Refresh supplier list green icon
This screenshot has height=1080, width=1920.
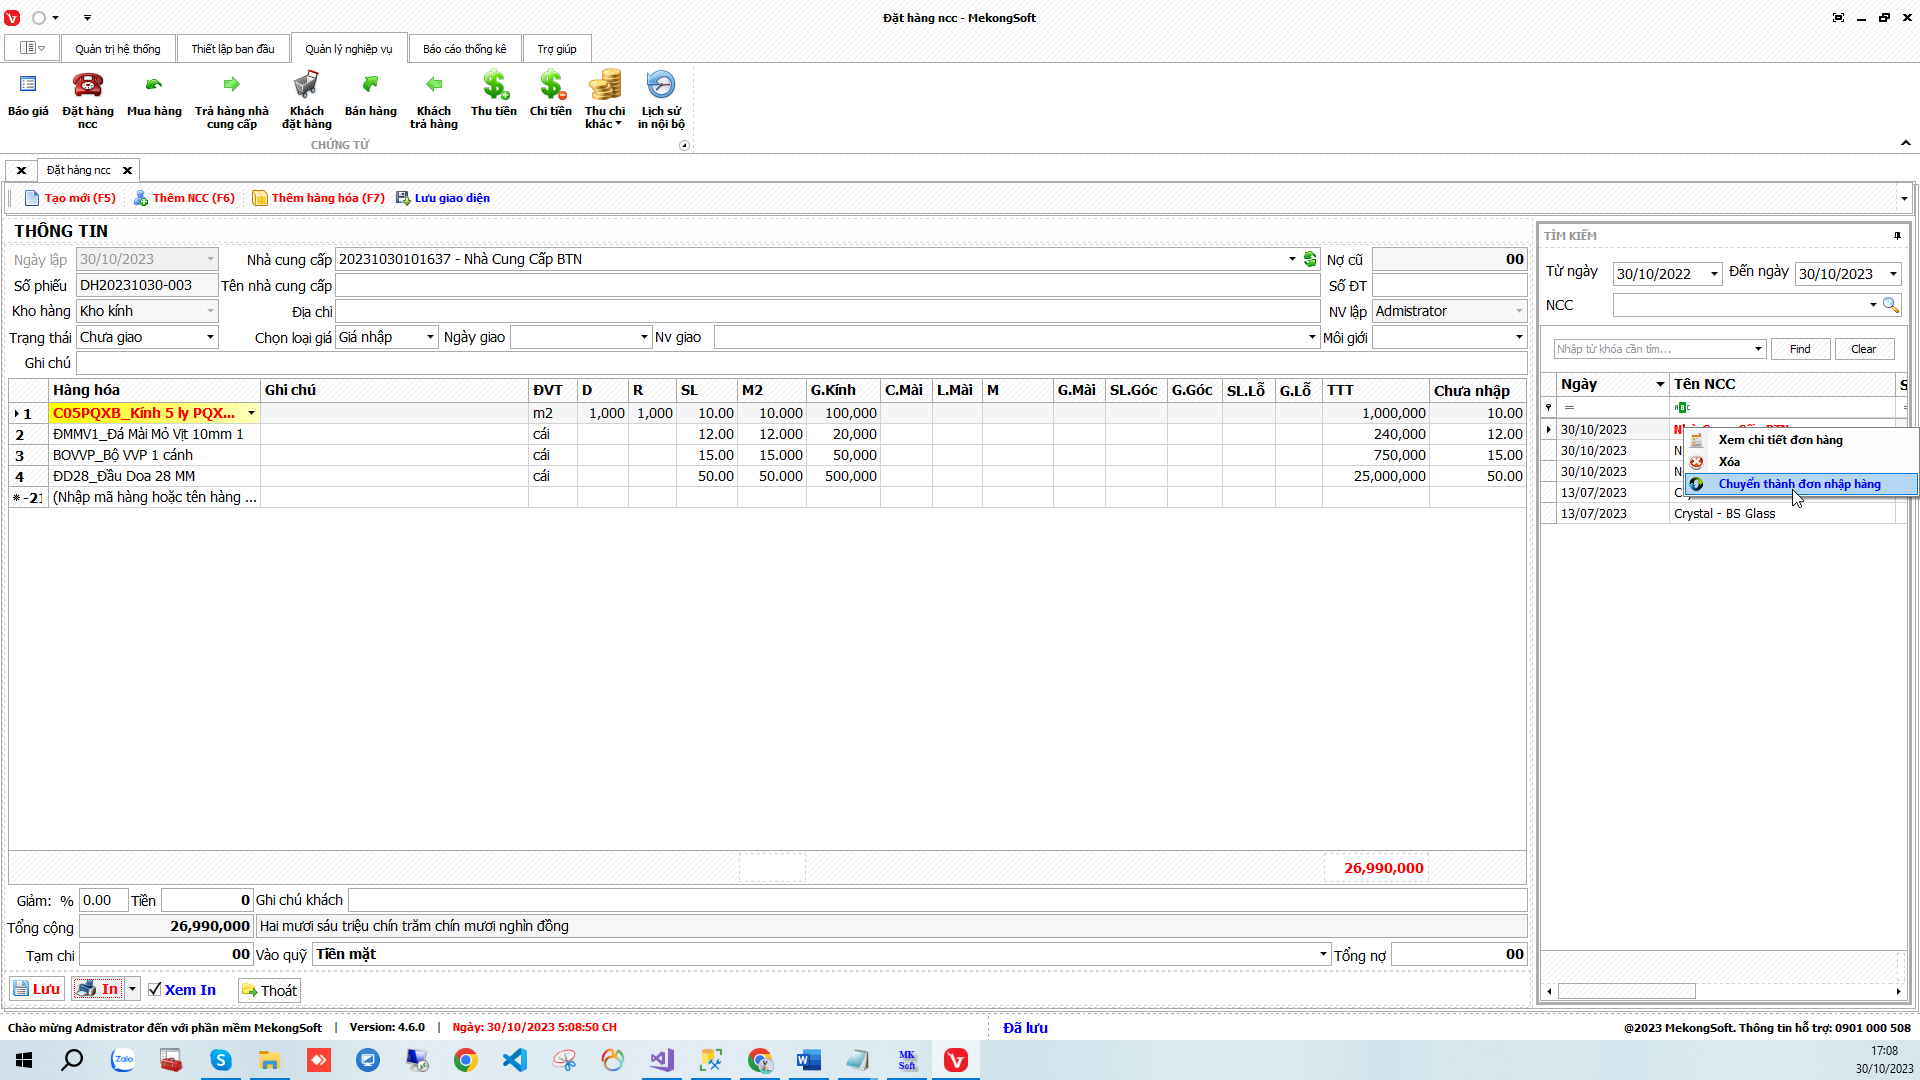coord(1310,260)
